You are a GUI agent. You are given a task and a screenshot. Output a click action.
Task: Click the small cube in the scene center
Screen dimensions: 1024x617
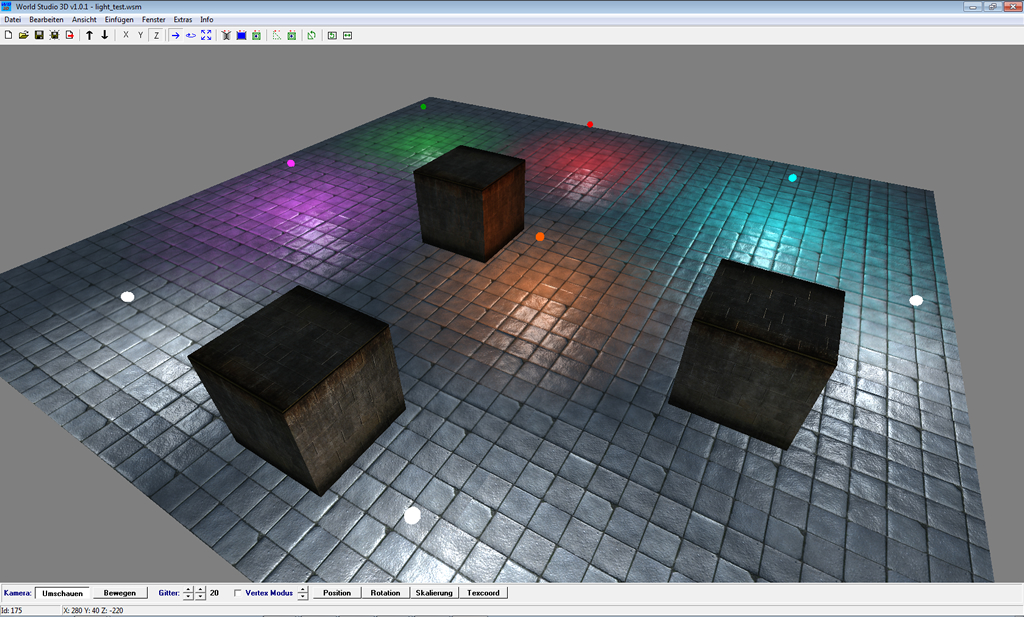[470, 203]
